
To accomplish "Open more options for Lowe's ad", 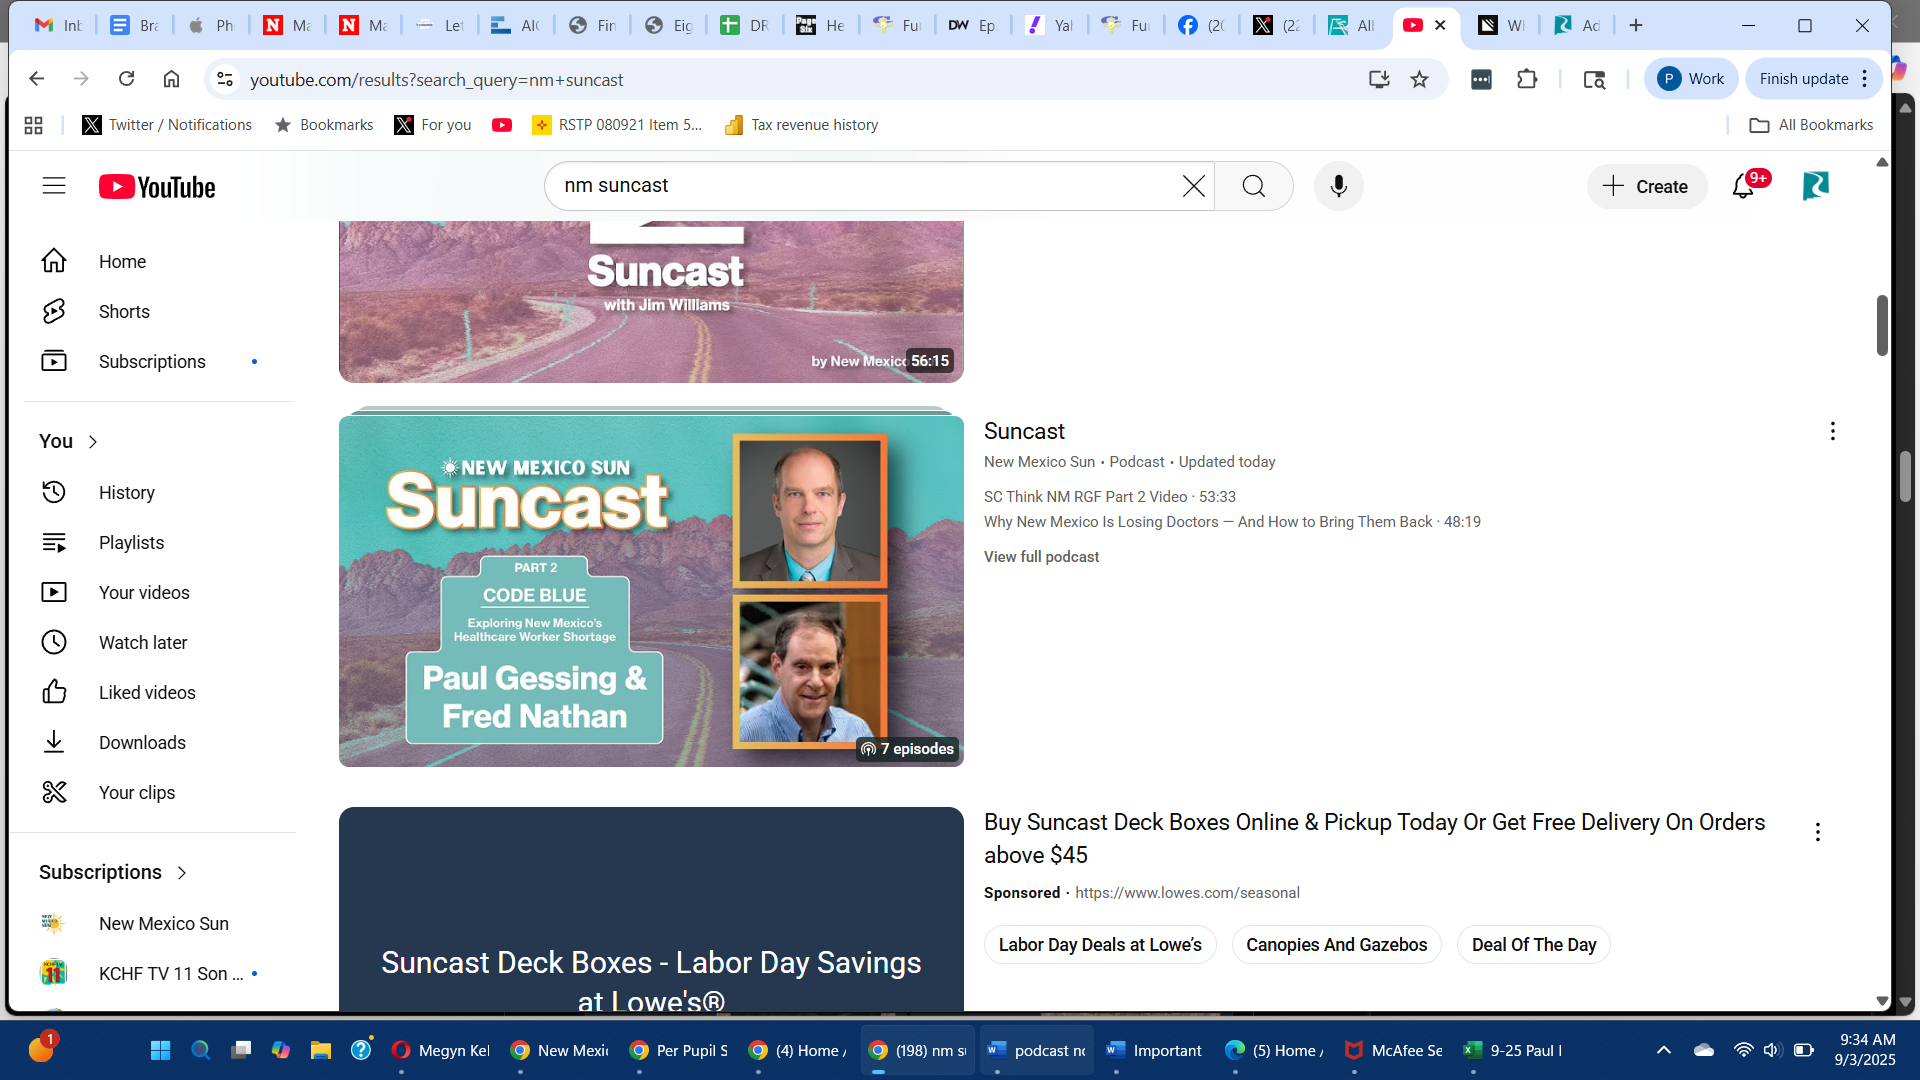I will click(x=1817, y=832).
